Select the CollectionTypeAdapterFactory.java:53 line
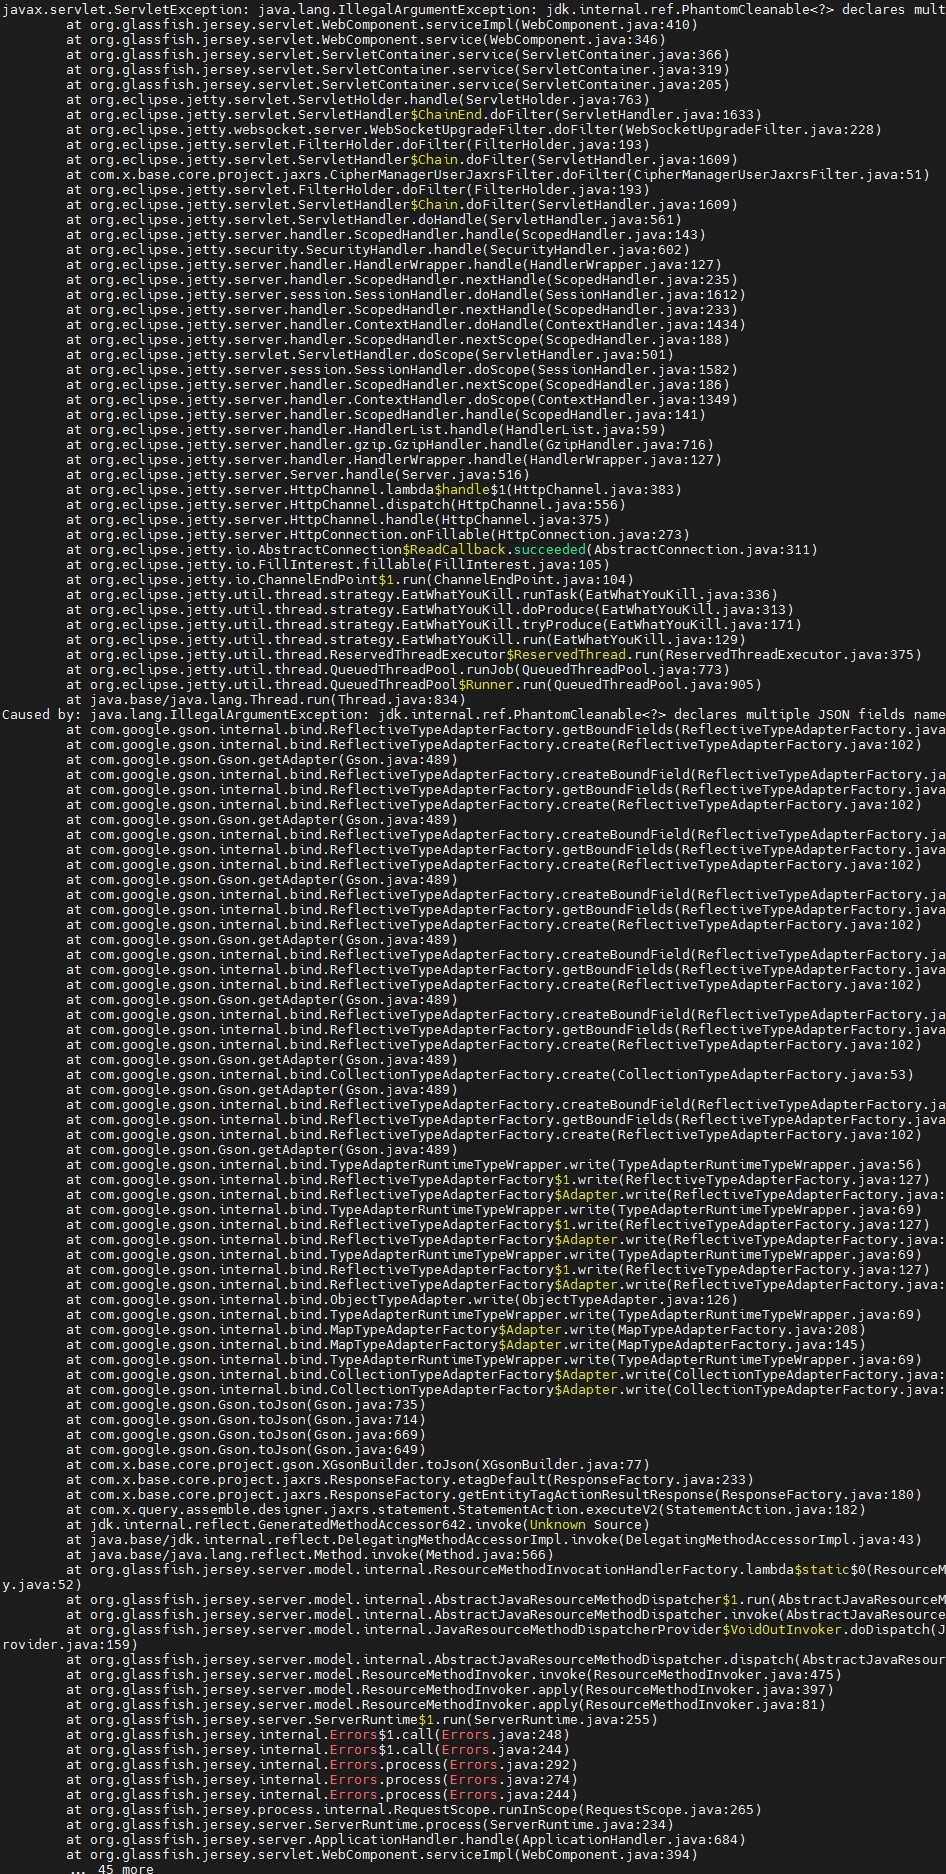The height and width of the screenshot is (1874, 946). tap(490, 1074)
